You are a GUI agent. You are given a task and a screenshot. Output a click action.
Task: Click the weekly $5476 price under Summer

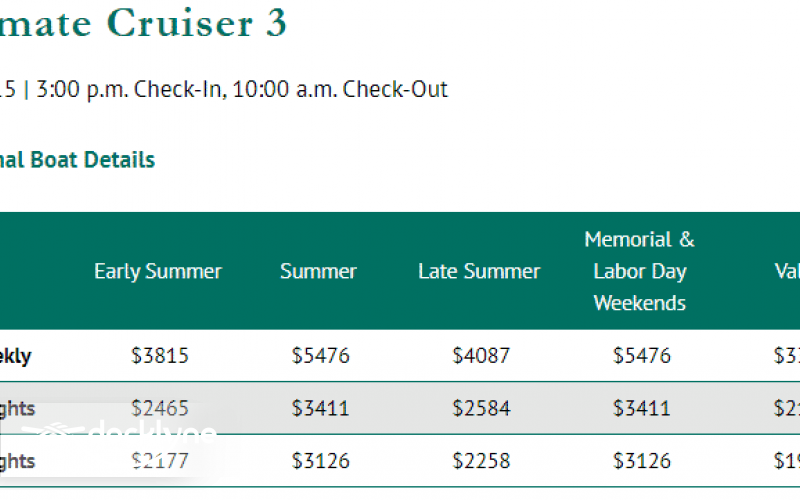[321, 356]
